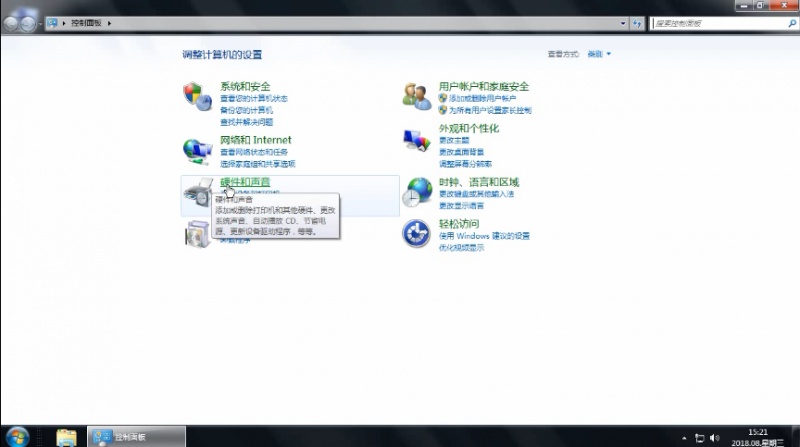The width and height of the screenshot is (800, 447).
Task: Click the 网络和 Internet globe icon
Action: click(x=197, y=152)
